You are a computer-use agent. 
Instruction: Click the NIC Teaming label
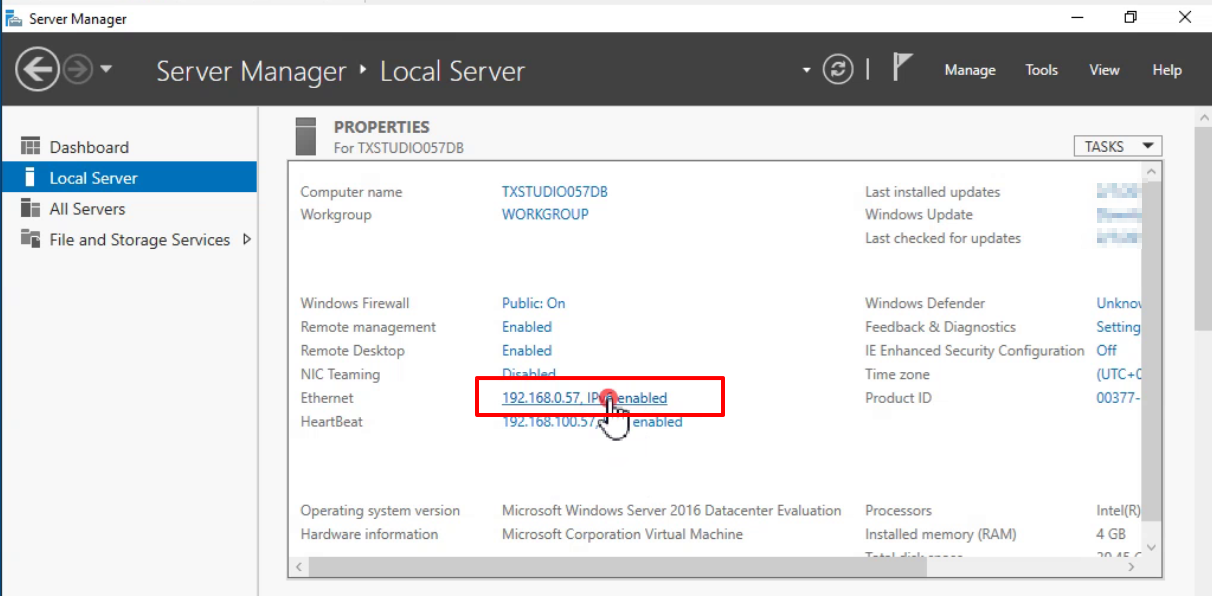coord(340,375)
